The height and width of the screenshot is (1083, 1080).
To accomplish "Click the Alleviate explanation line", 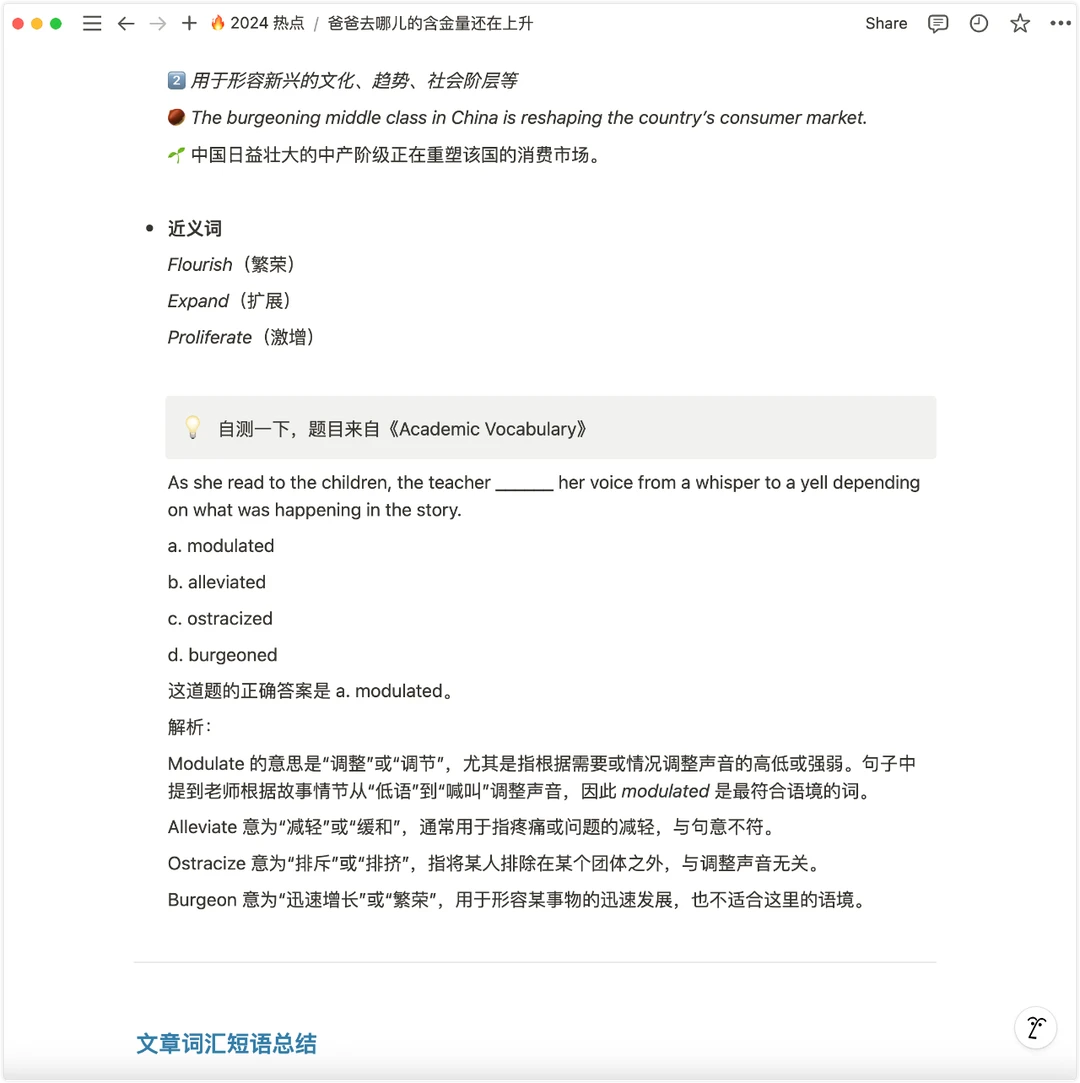I will [474, 827].
